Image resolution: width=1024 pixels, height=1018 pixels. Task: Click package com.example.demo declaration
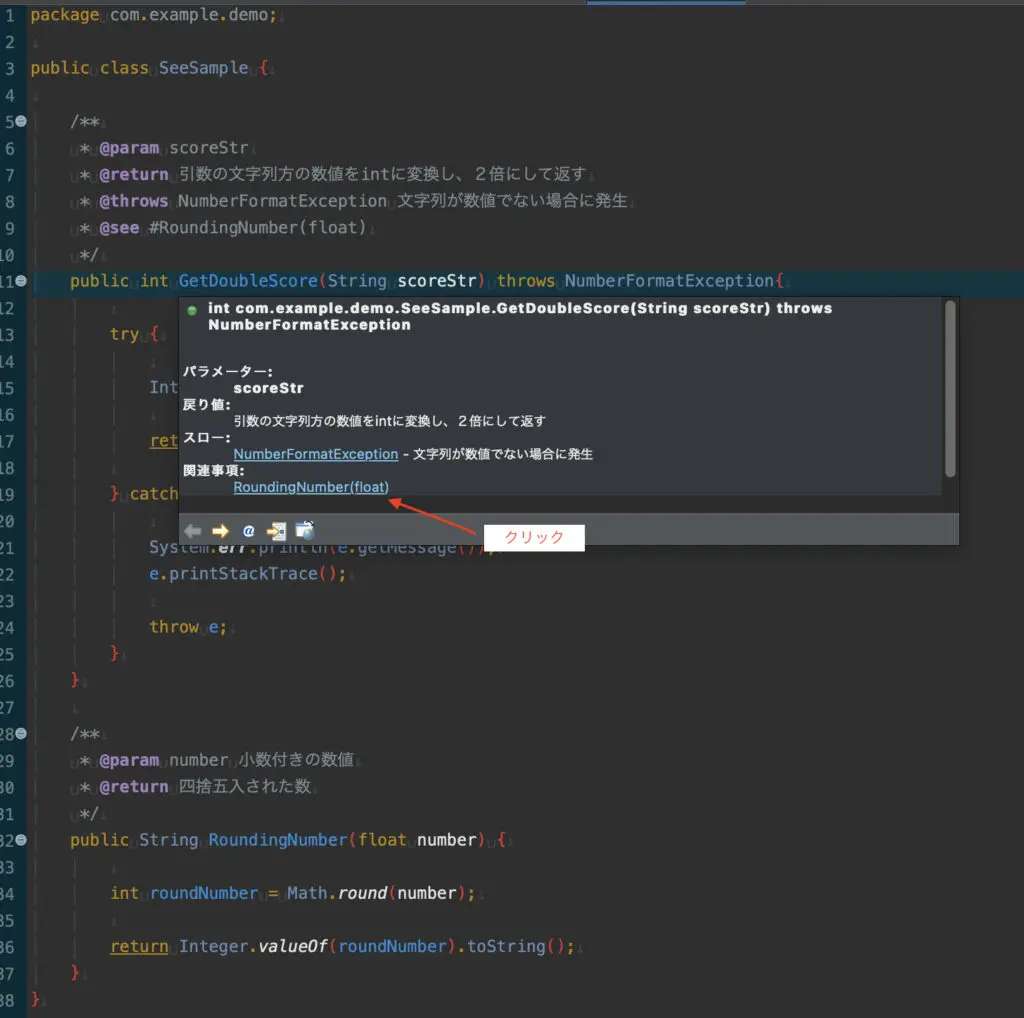[154, 14]
